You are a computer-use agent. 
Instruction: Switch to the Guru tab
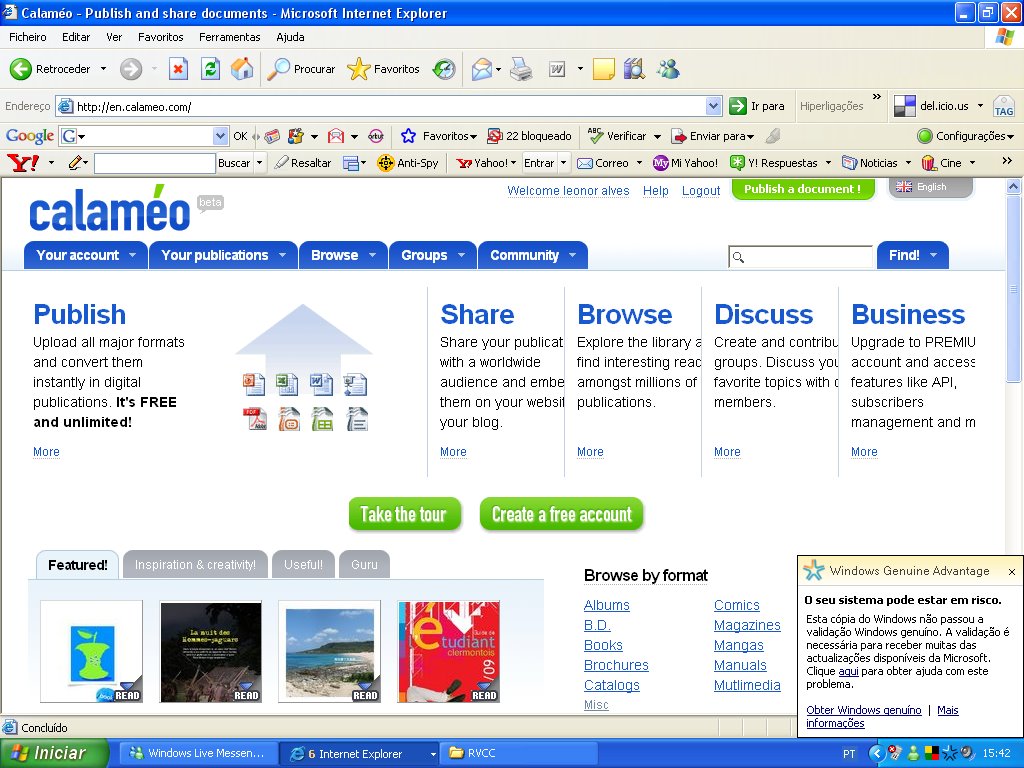tap(364, 565)
